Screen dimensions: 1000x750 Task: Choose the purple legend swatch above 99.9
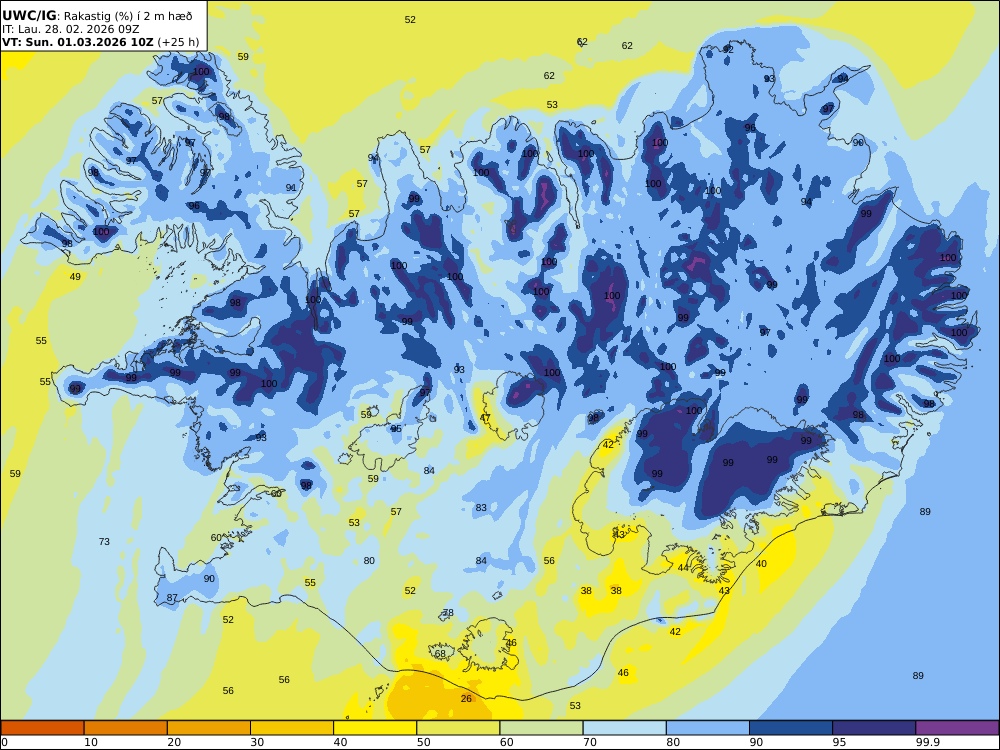(x=957, y=728)
